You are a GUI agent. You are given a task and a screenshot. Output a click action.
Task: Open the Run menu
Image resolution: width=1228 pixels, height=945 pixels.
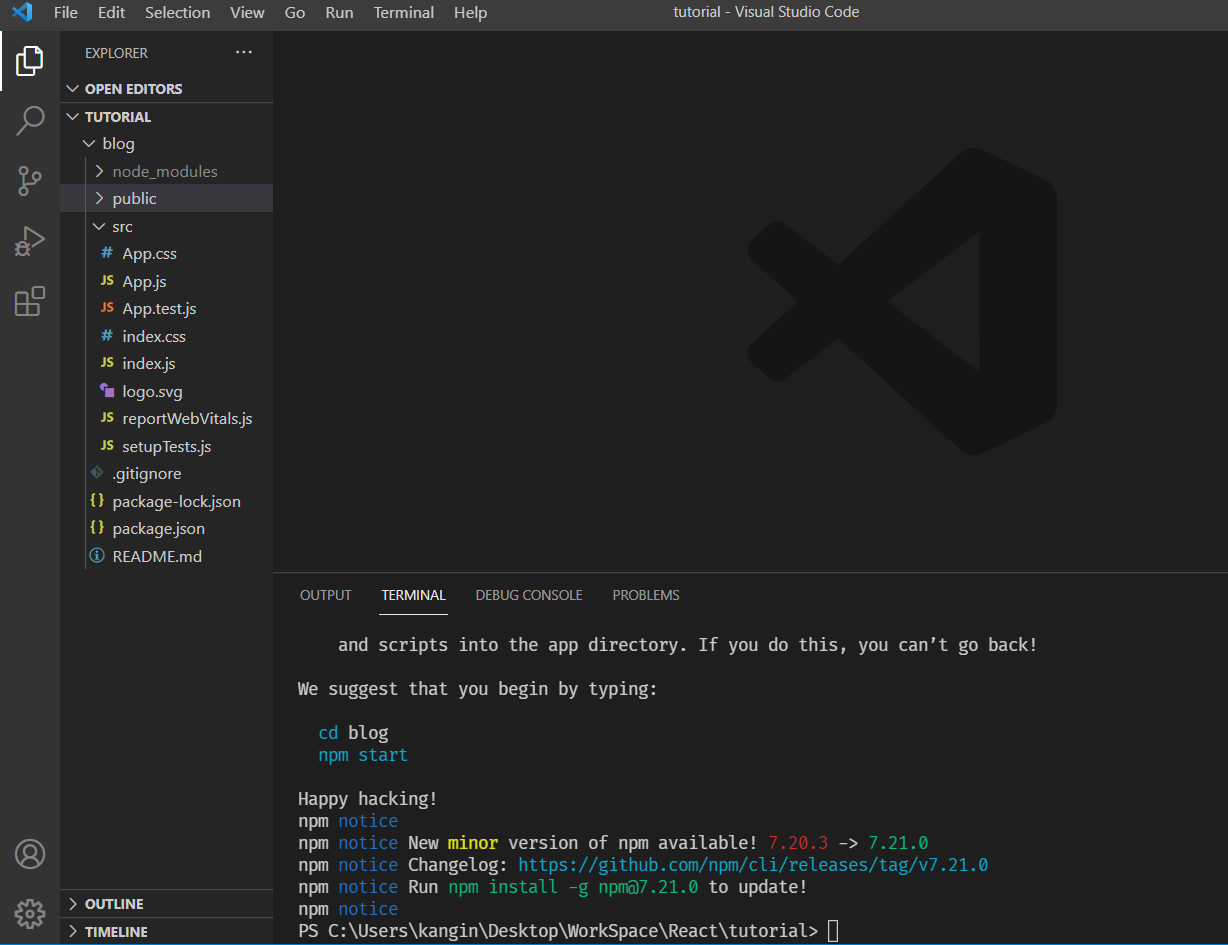tap(339, 13)
